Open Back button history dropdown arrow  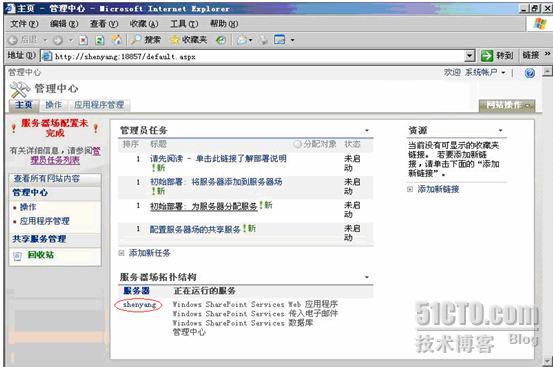(x=45, y=40)
